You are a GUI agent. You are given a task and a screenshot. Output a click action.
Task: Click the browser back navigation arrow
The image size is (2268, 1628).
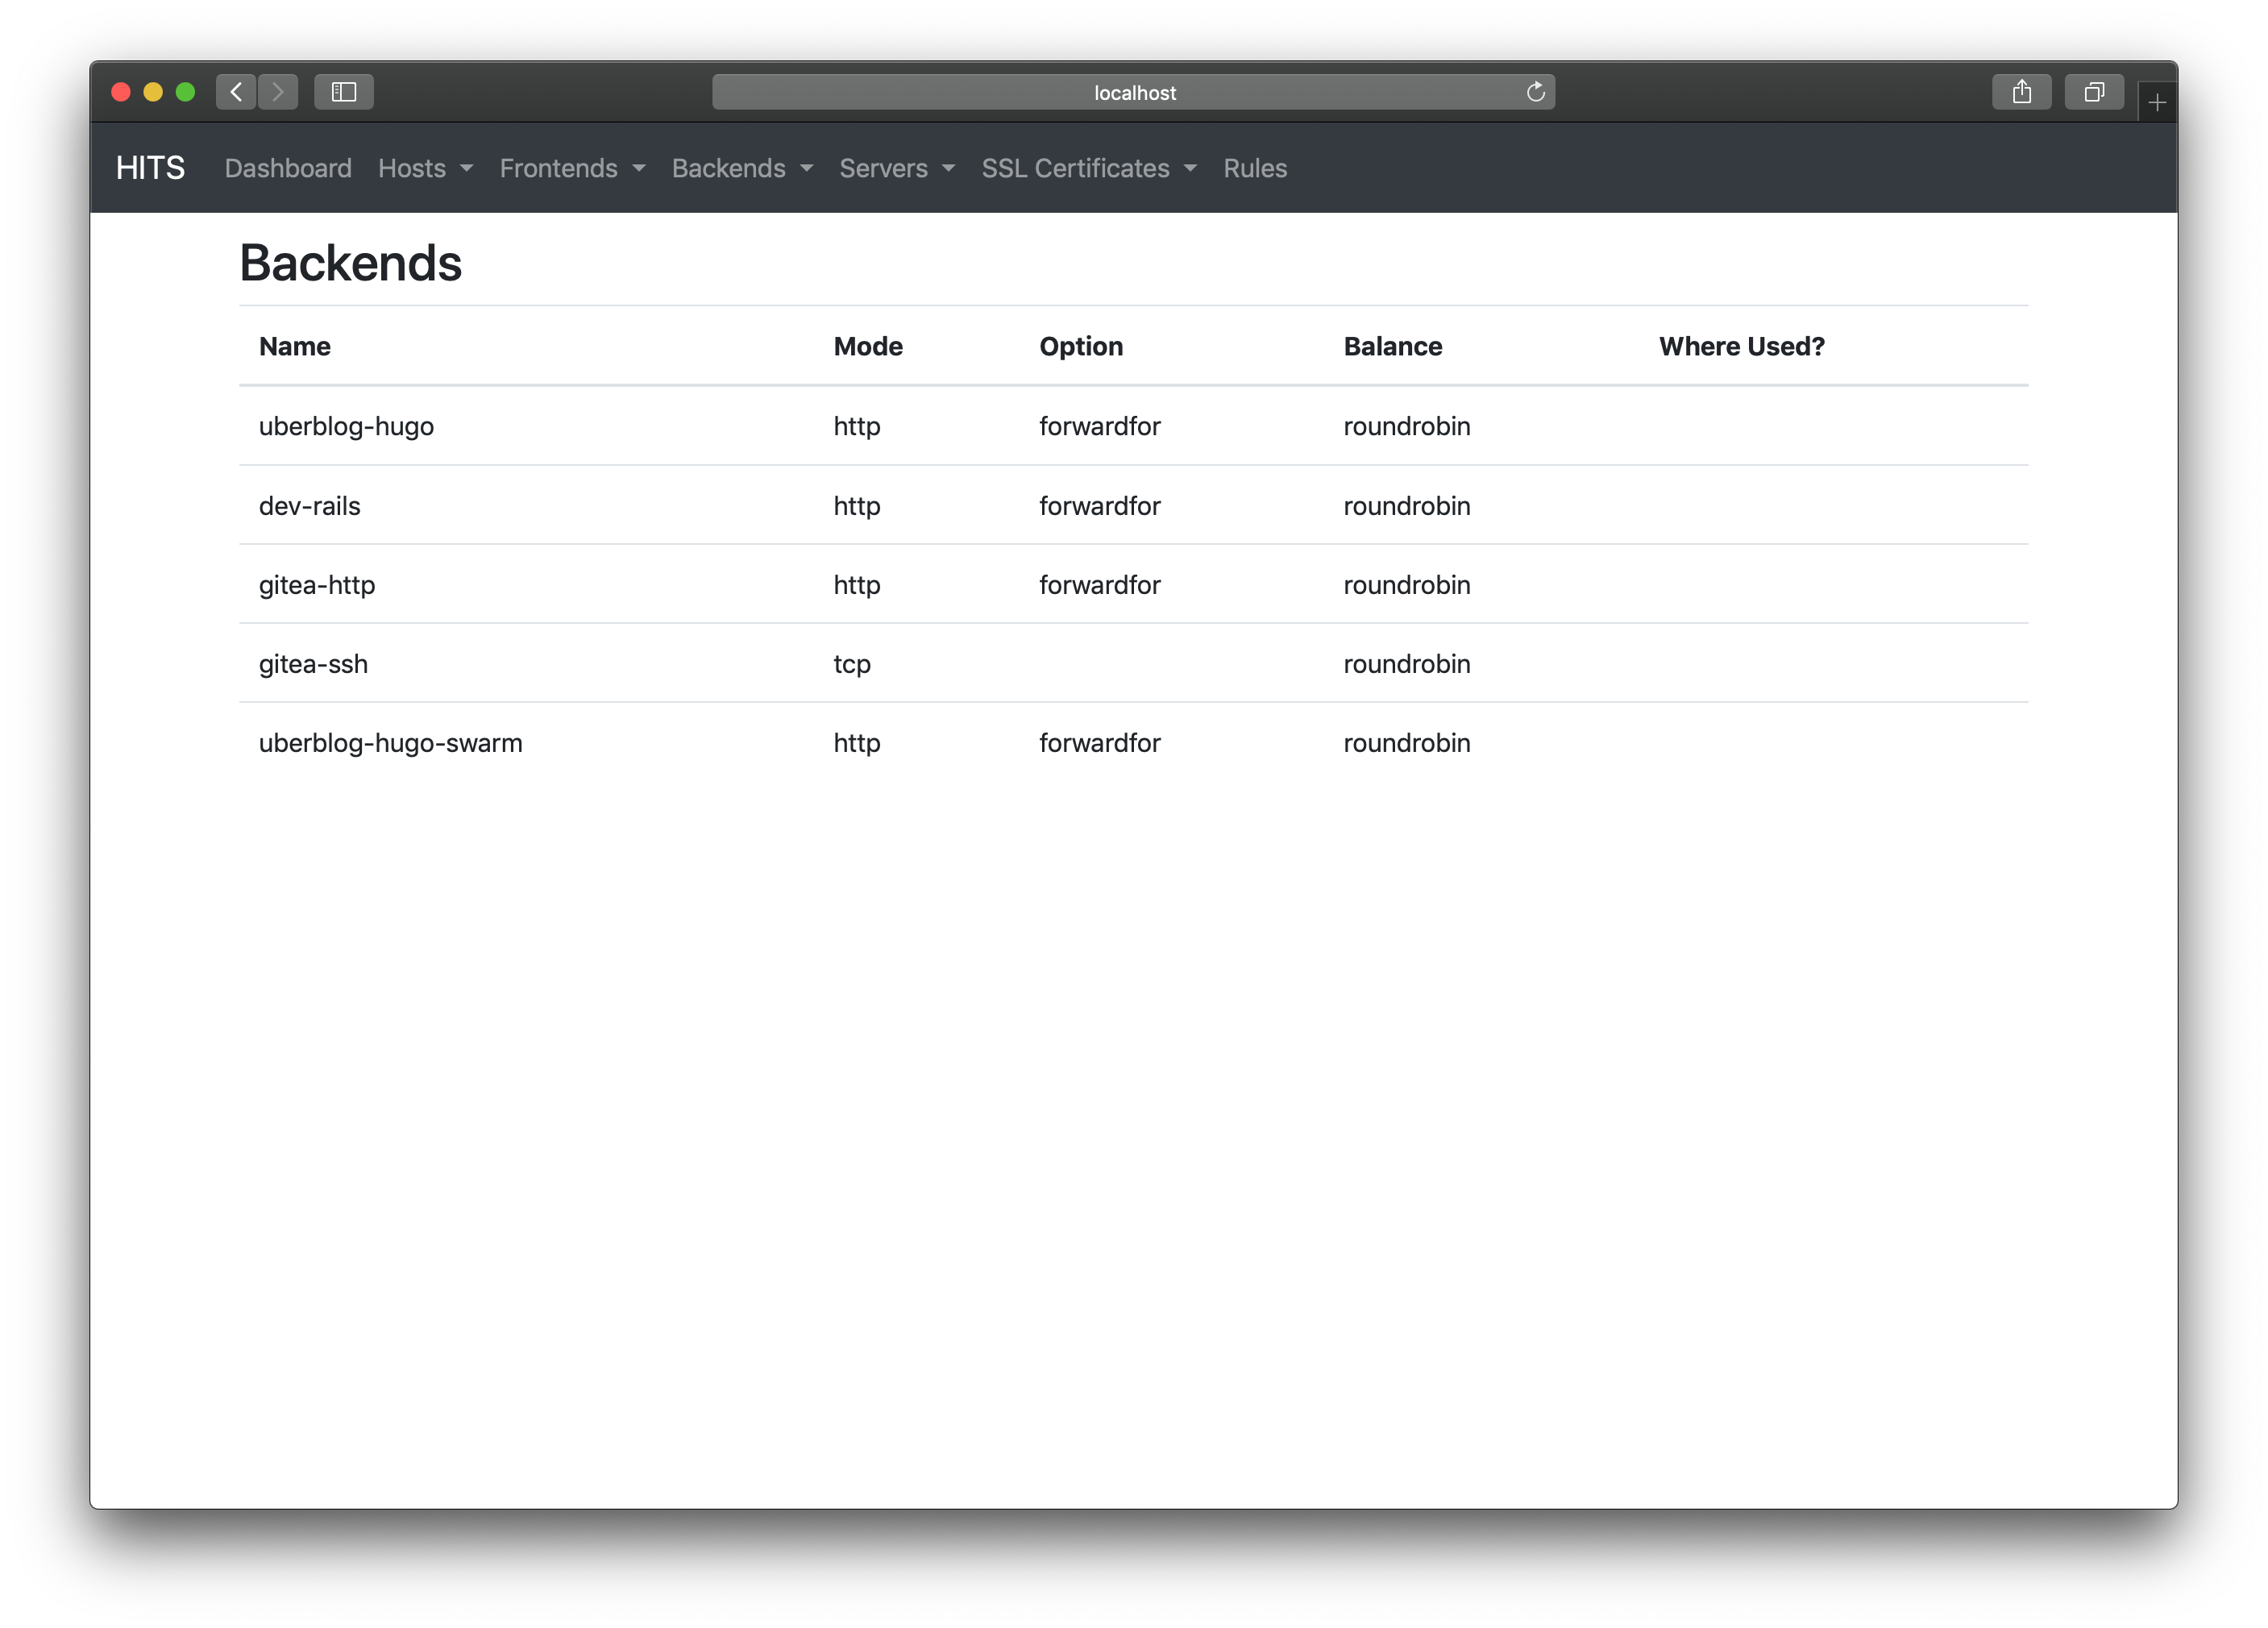236,91
